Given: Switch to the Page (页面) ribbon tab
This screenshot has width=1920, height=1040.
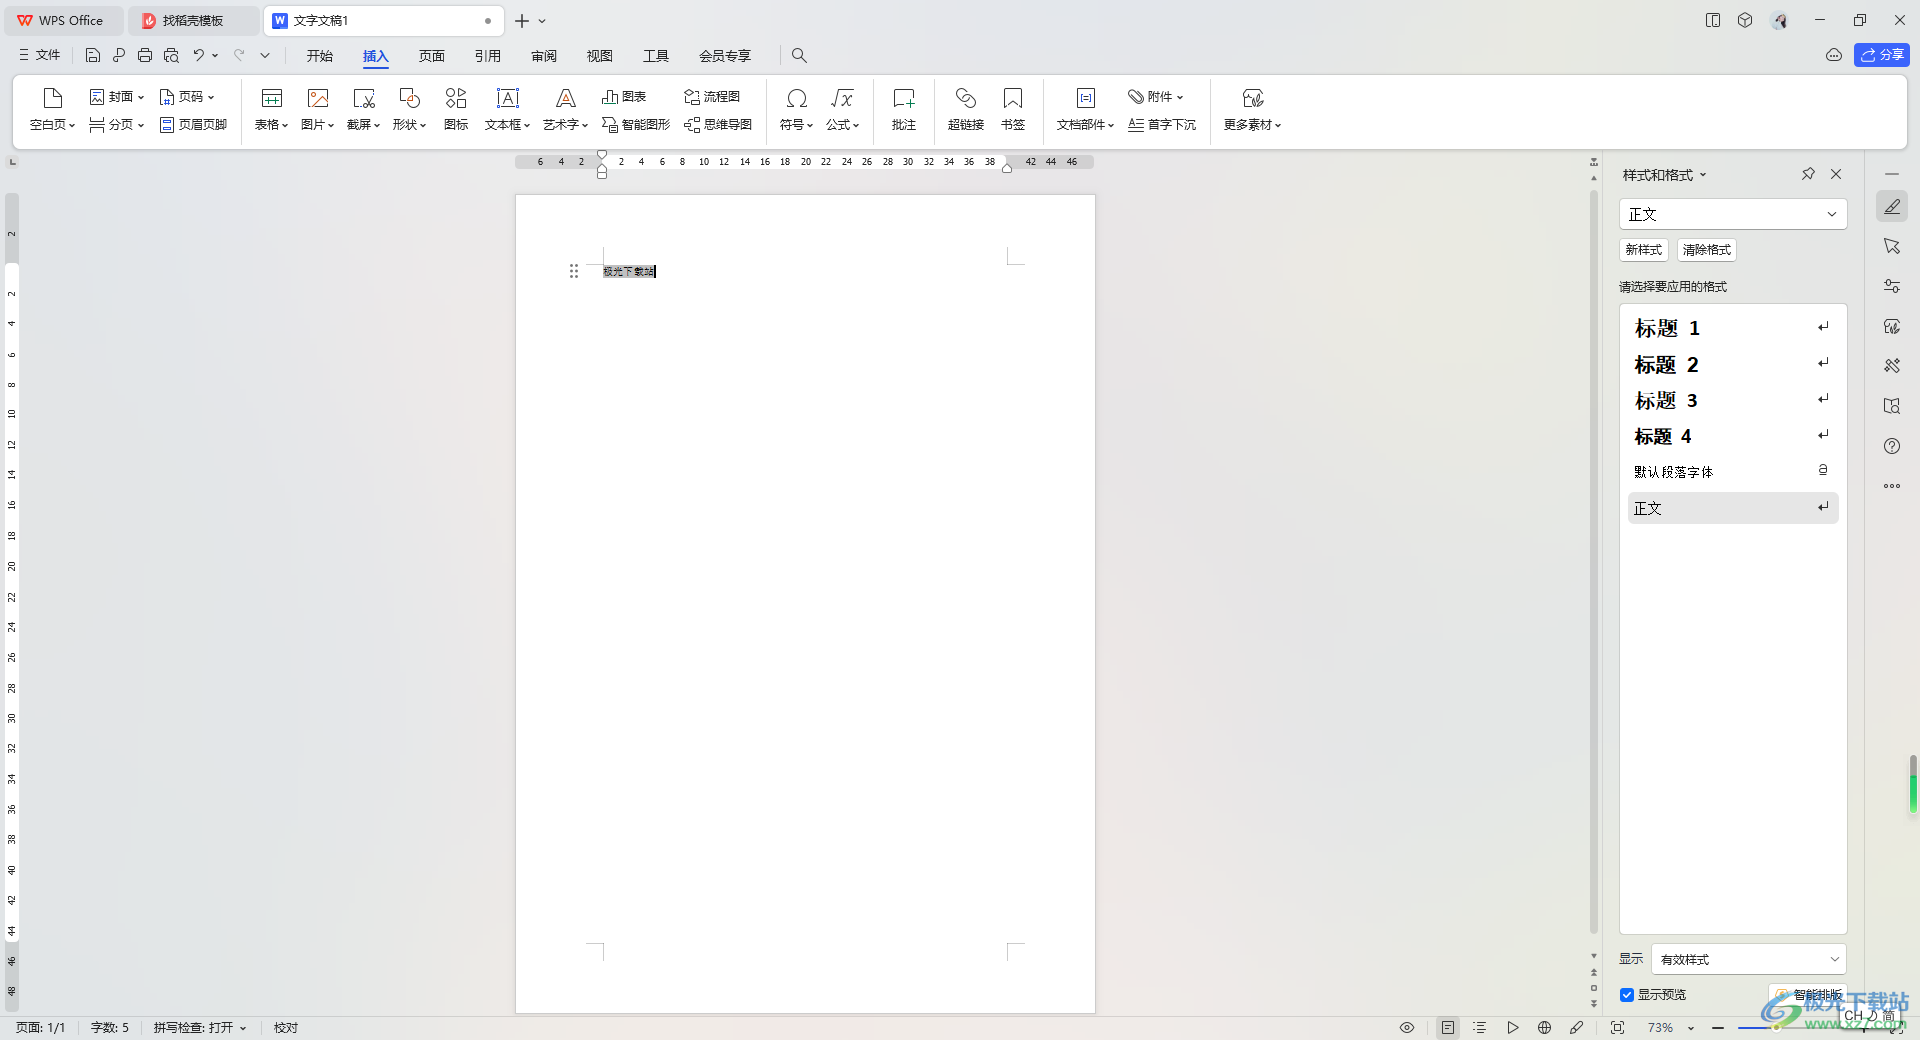Looking at the screenshot, I should tap(432, 55).
